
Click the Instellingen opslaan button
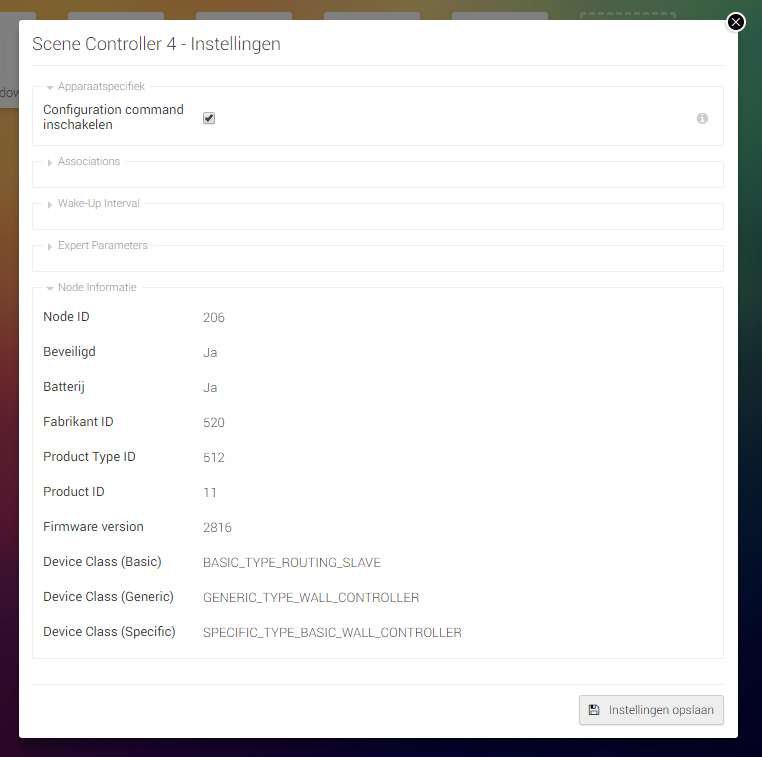tap(651, 710)
